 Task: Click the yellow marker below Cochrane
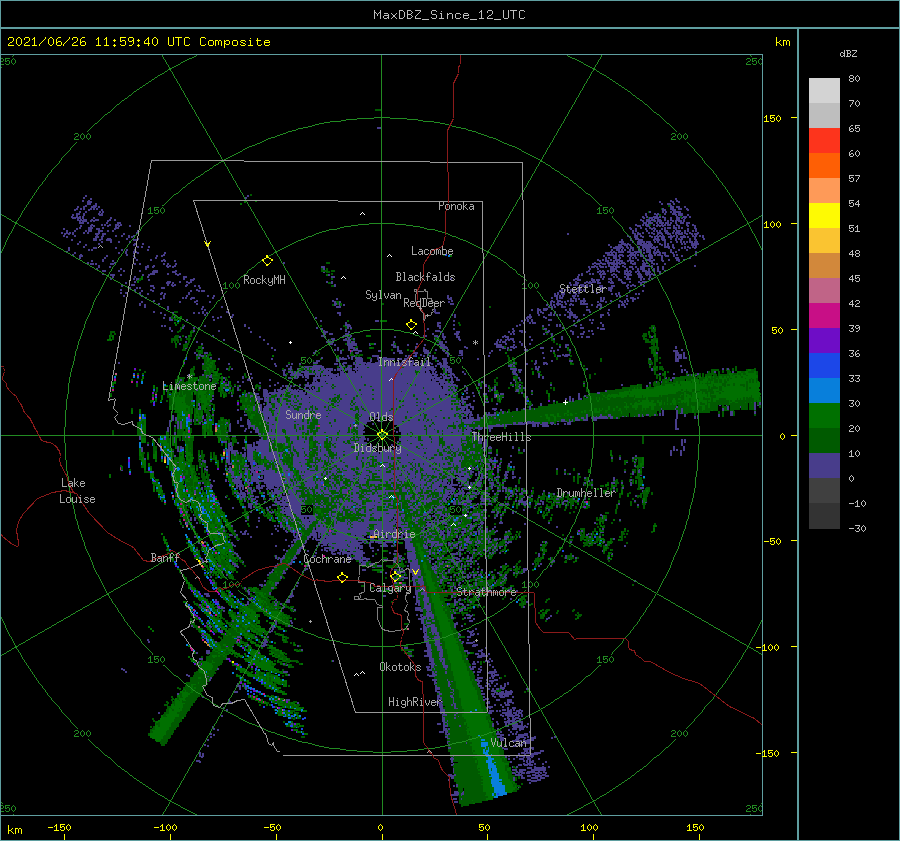coord(343,577)
